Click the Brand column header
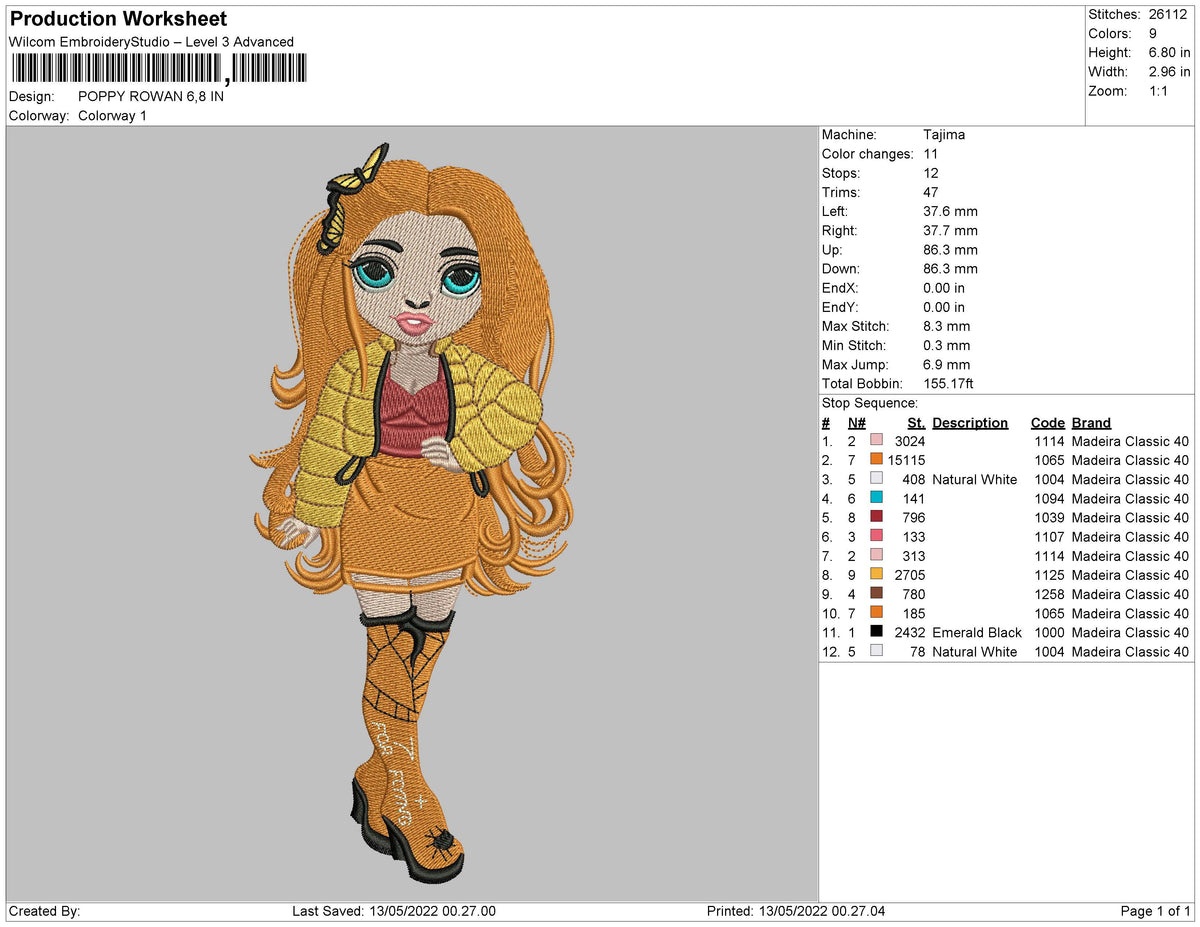The width and height of the screenshot is (1200, 927). (1091, 423)
